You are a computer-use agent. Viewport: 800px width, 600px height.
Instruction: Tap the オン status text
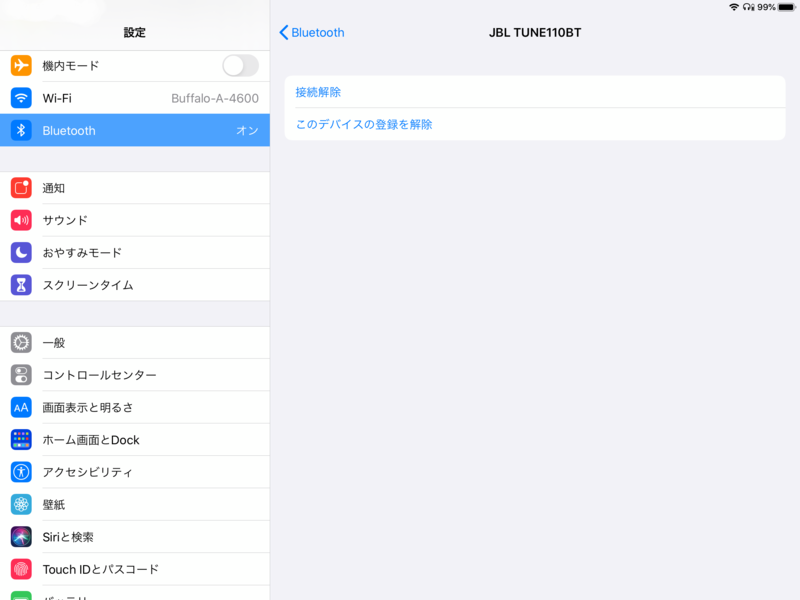pyautogui.click(x=247, y=131)
